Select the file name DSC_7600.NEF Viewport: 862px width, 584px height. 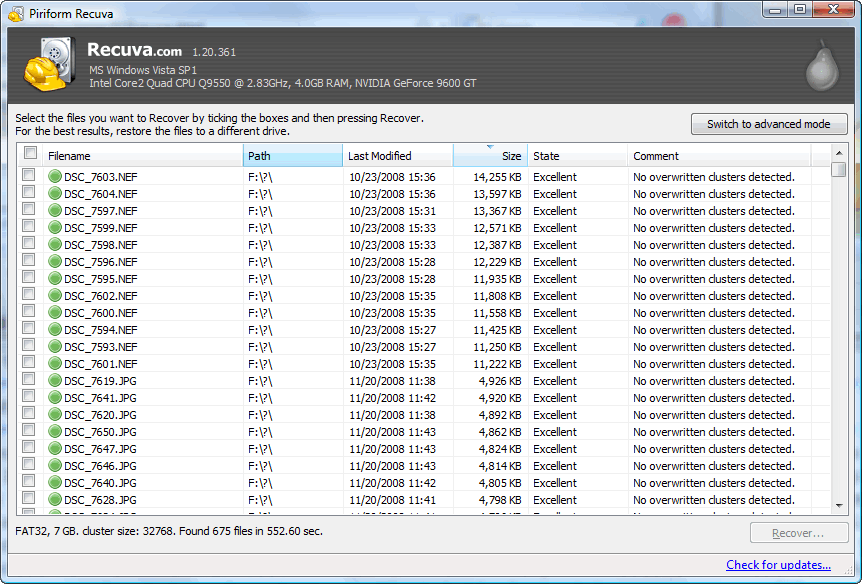pyautogui.click(x=101, y=313)
